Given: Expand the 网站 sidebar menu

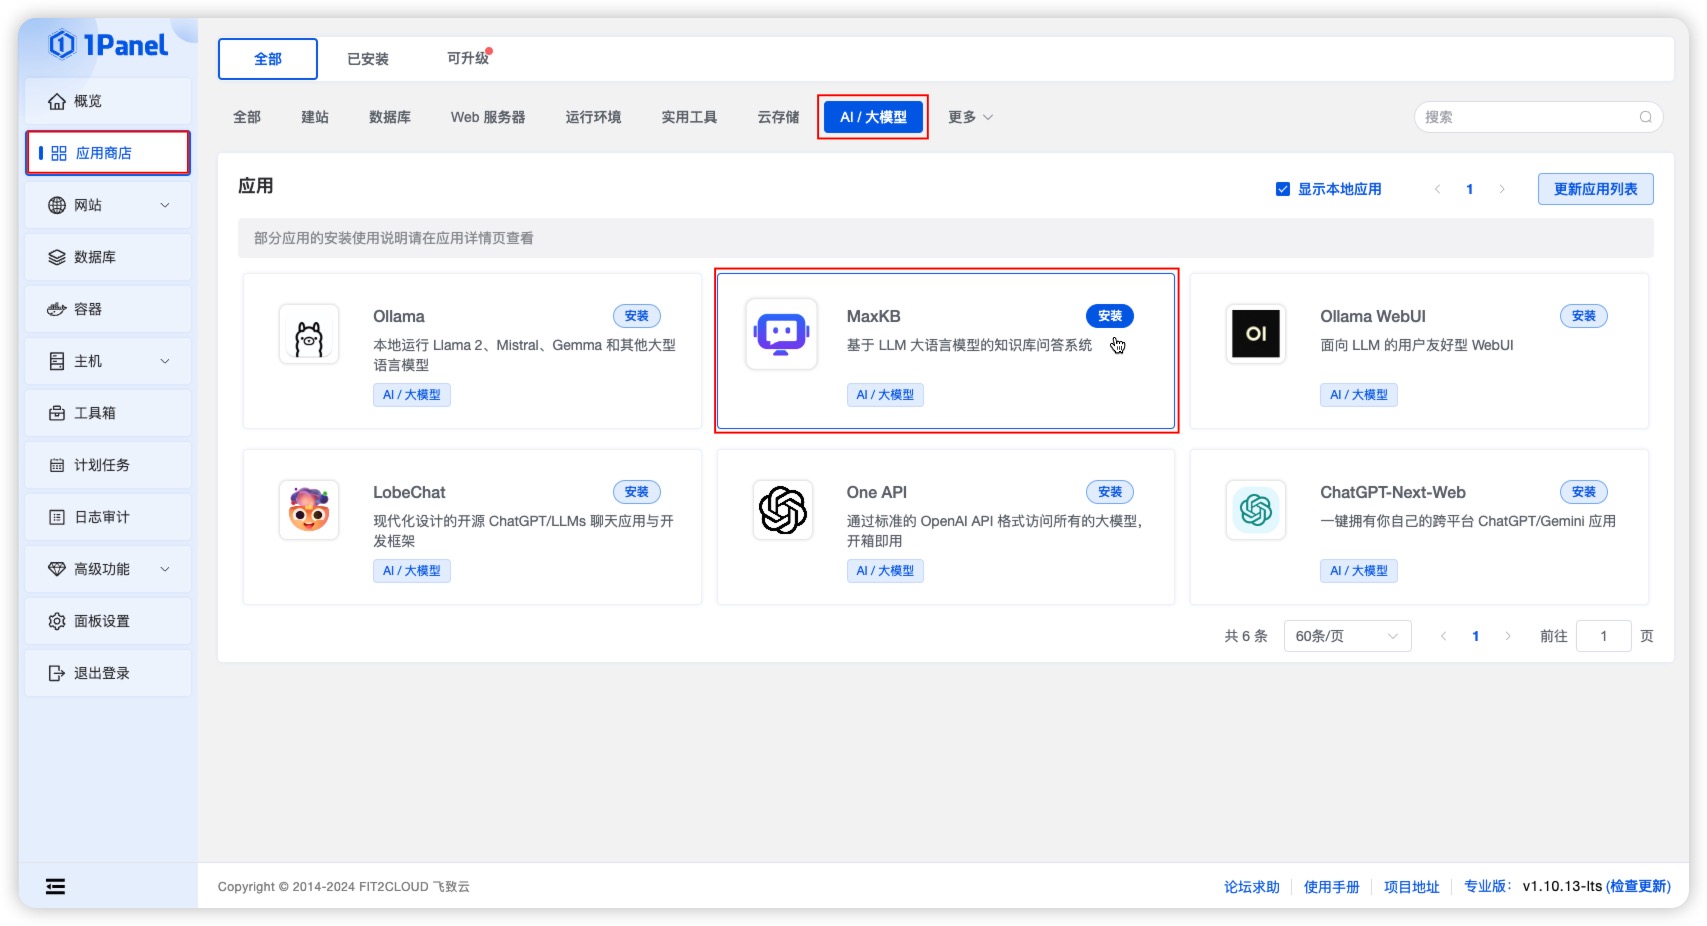Looking at the screenshot, I should point(108,205).
